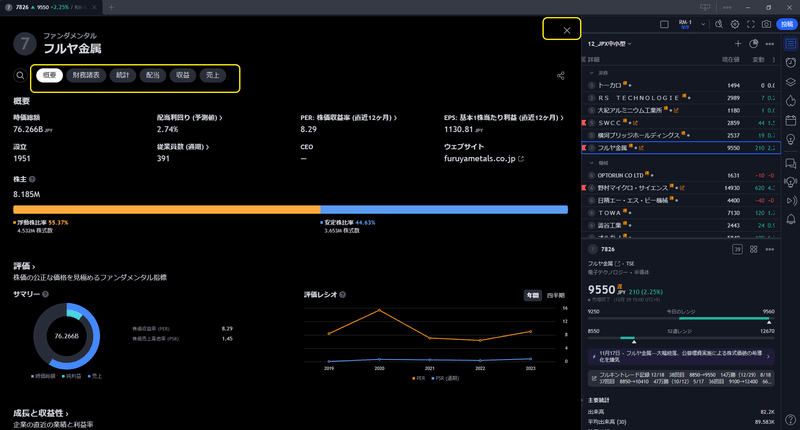800x430 pixels.
Task: Switch to the 売上 tab
Action: 213,75
